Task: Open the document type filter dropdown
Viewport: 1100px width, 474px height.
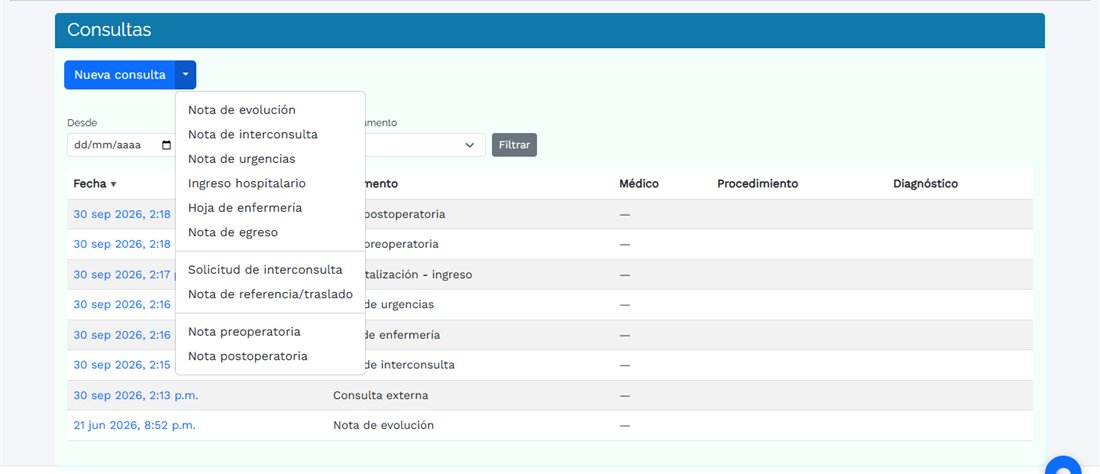Action: point(424,145)
